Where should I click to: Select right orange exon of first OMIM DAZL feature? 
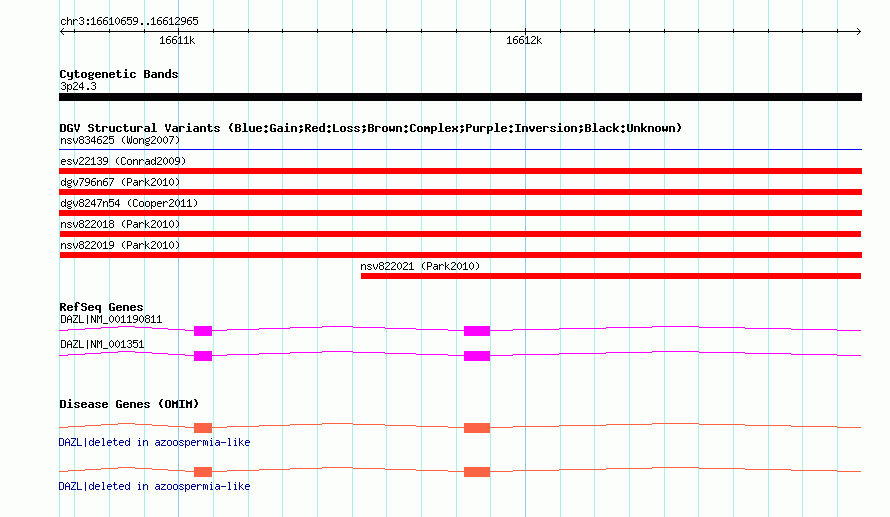477,428
